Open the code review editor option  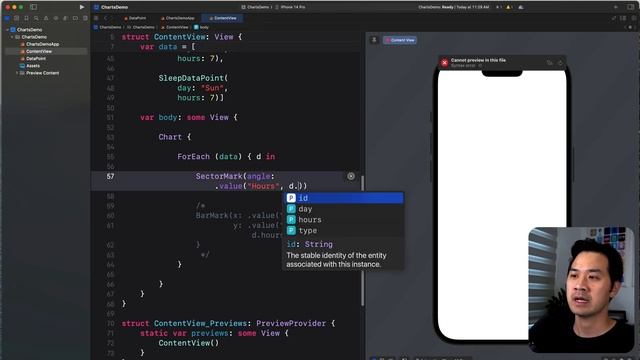coord(613,18)
